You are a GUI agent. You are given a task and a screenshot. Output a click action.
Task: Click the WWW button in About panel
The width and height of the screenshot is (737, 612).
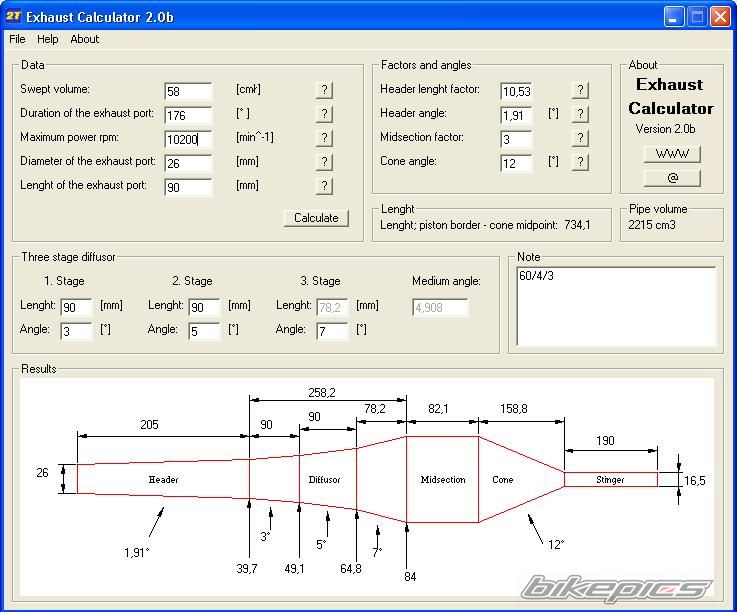click(672, 154)
